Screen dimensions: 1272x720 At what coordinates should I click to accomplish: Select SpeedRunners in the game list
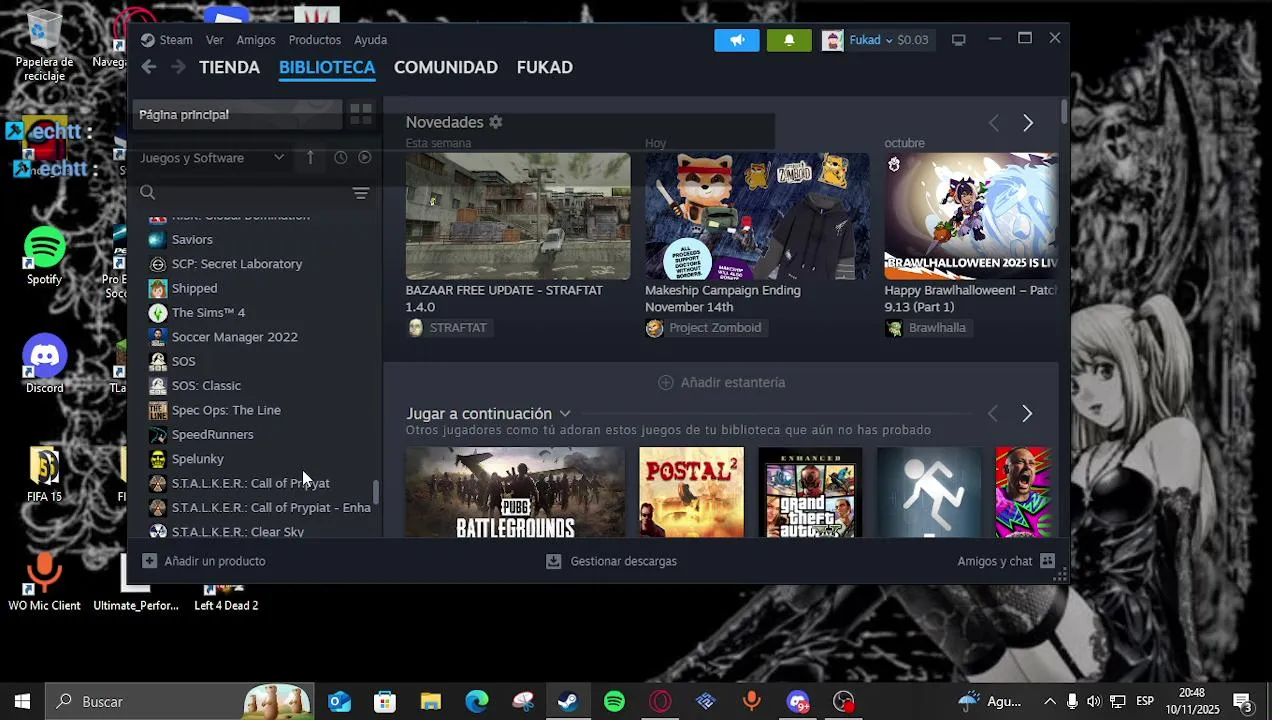[212, 435]
